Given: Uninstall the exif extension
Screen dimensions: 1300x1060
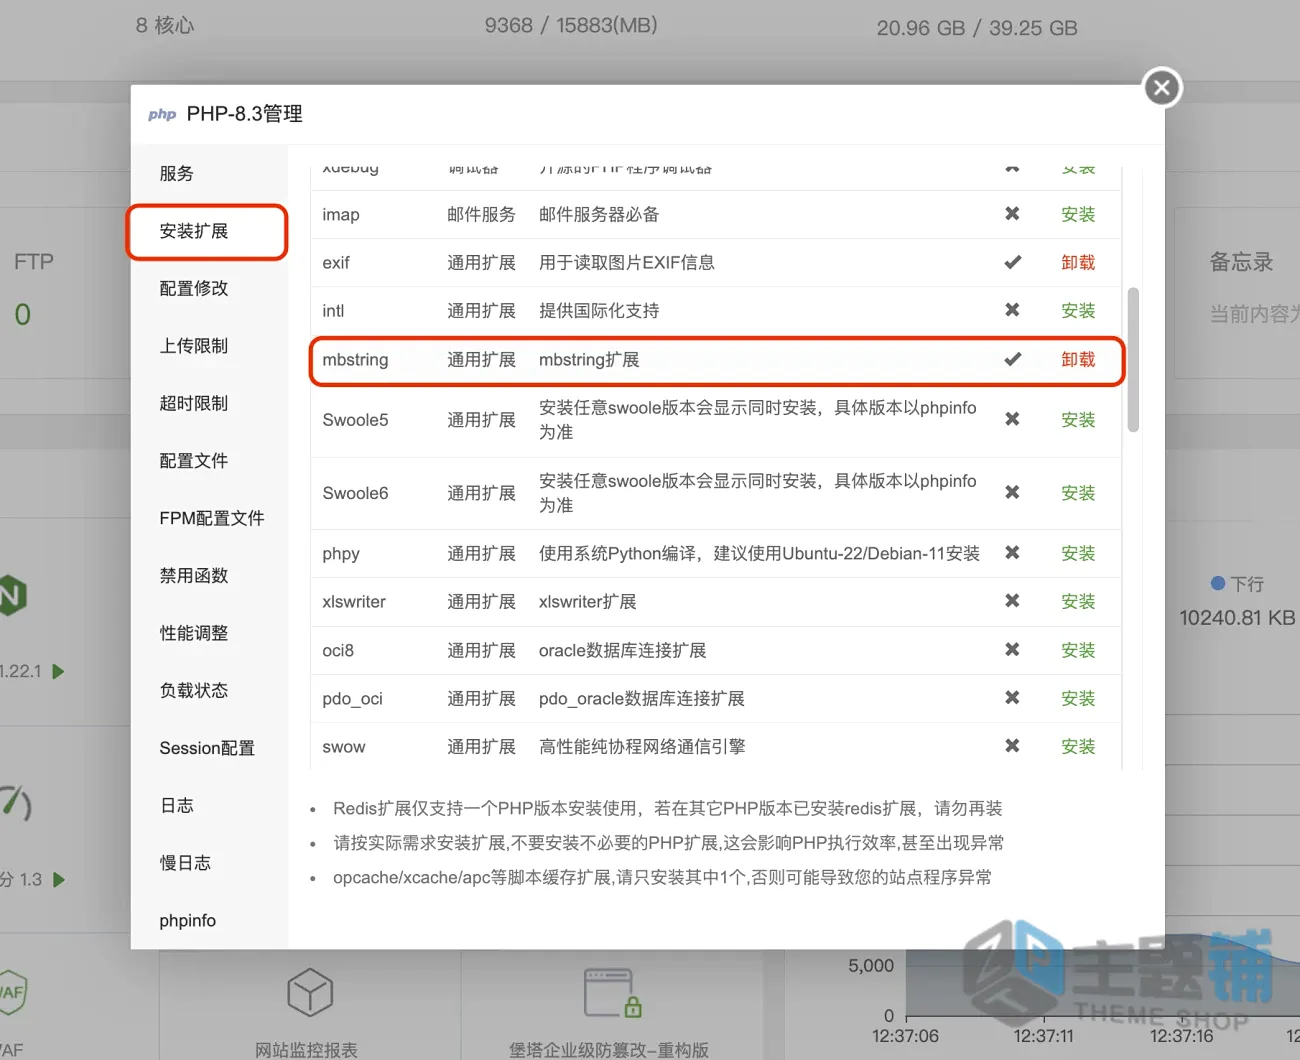Looking at the screenshot, I should (1078, 262).
